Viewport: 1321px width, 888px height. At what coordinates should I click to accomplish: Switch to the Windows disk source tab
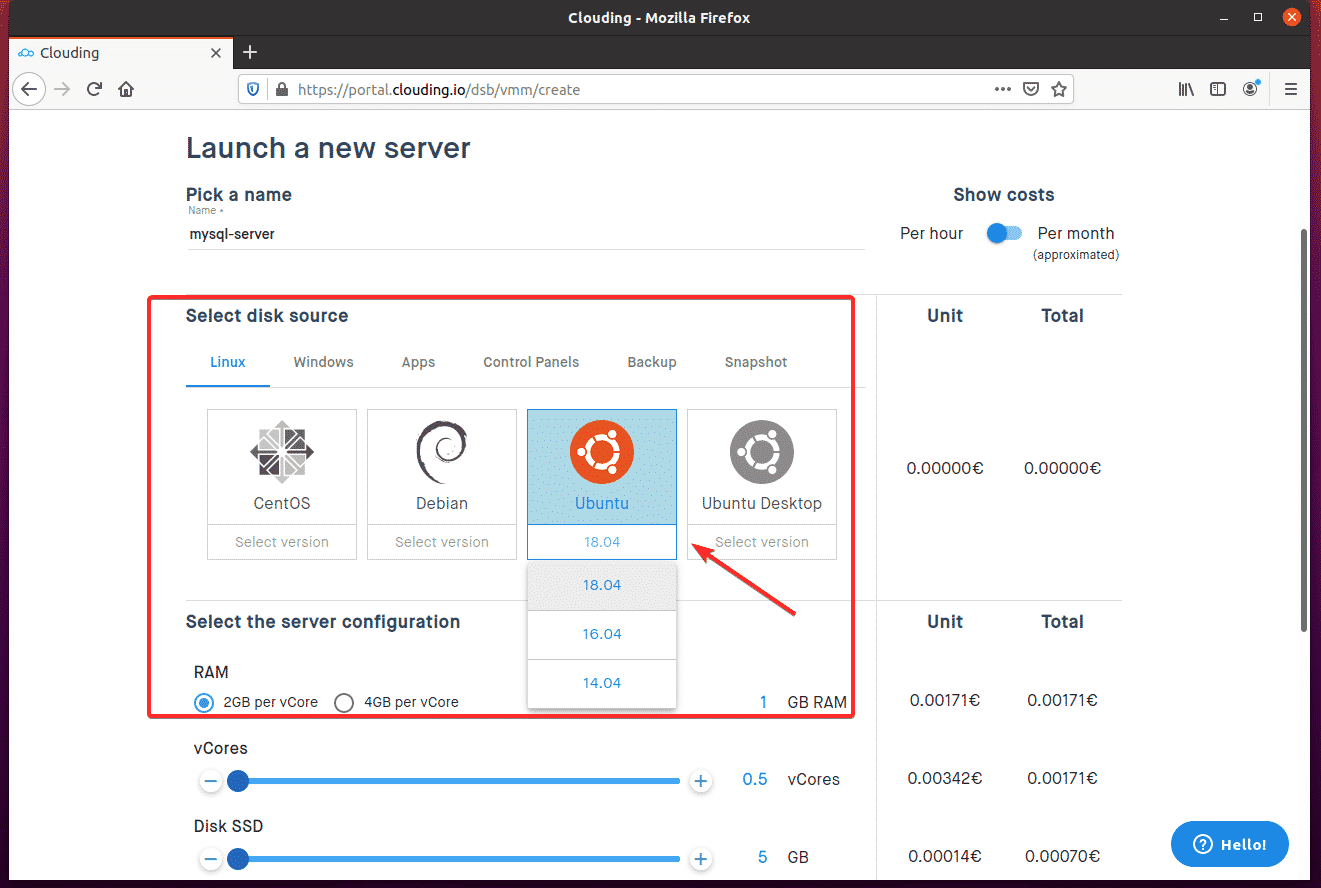click(x=323, y=362)
